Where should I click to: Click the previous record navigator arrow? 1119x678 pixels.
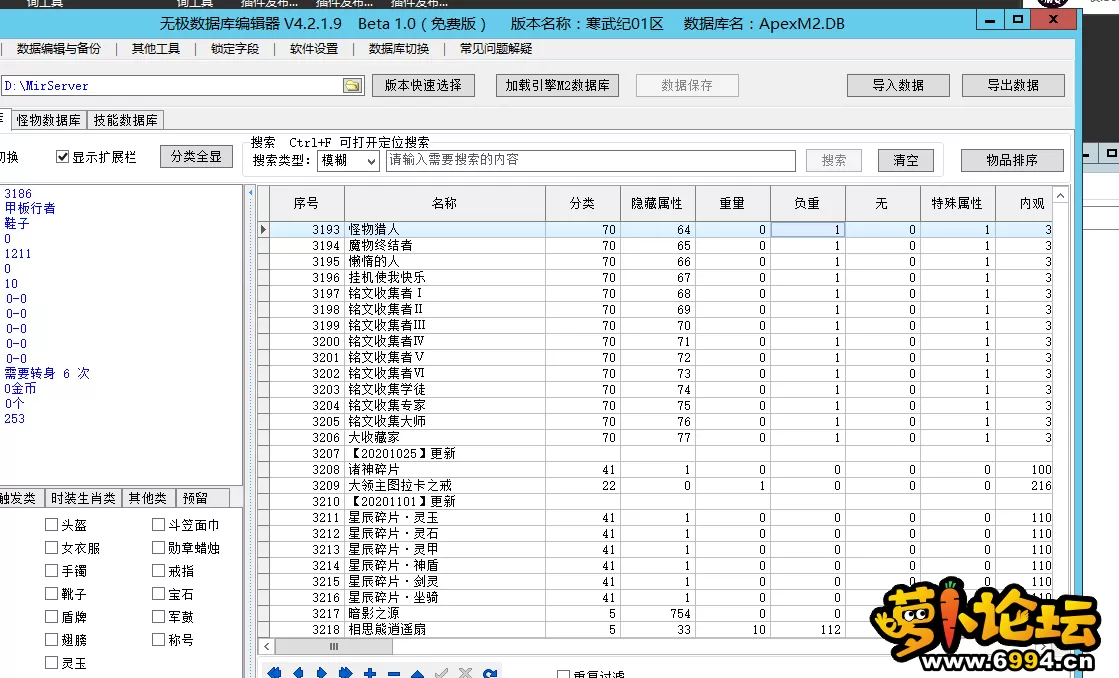[297, 673]
